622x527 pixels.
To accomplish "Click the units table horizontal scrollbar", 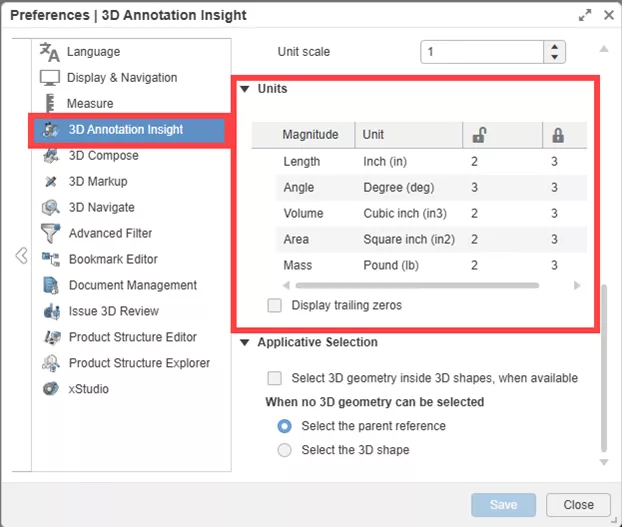I will click(417, 286).
